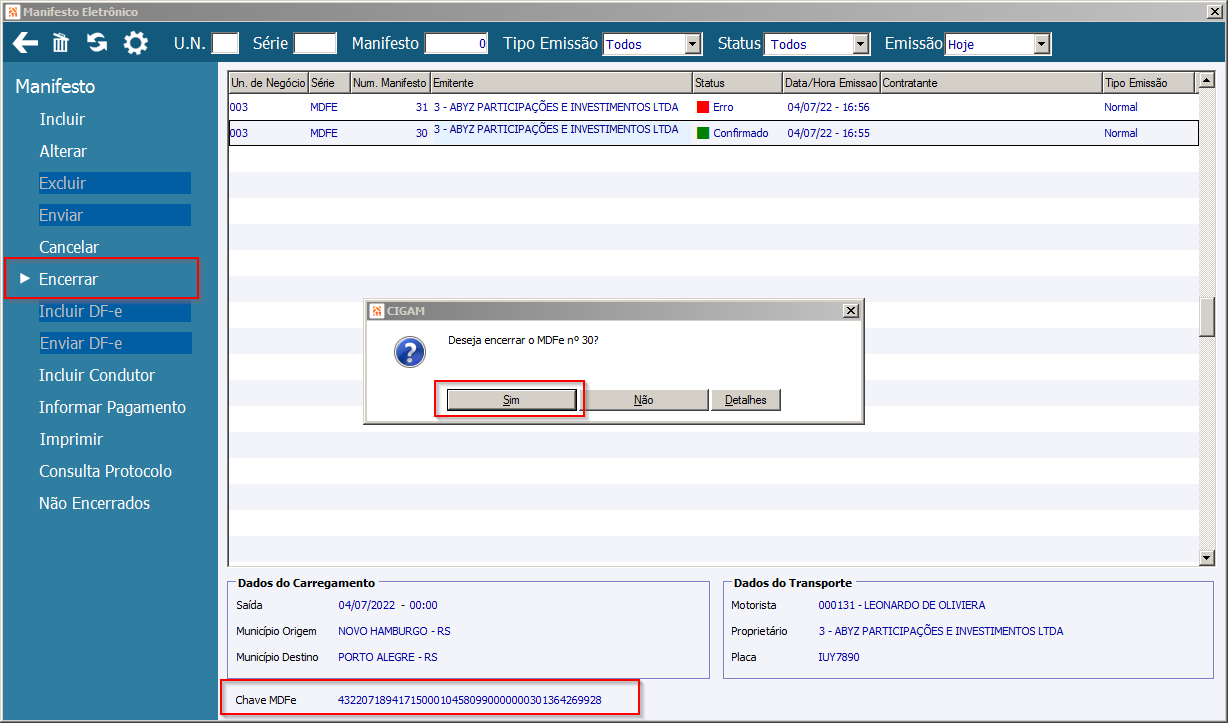Select Imprimir menu item

point(71,439)
